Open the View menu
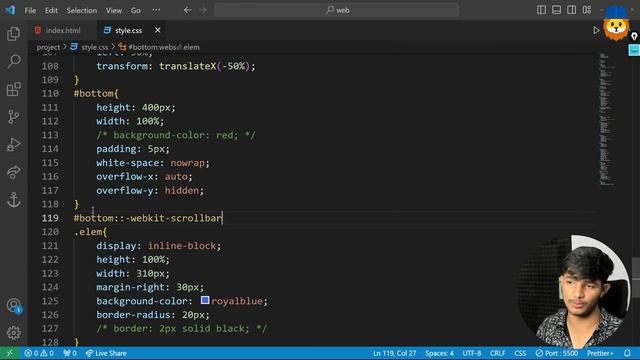Viewport: 640px width, 360px height. pos(114,10)
